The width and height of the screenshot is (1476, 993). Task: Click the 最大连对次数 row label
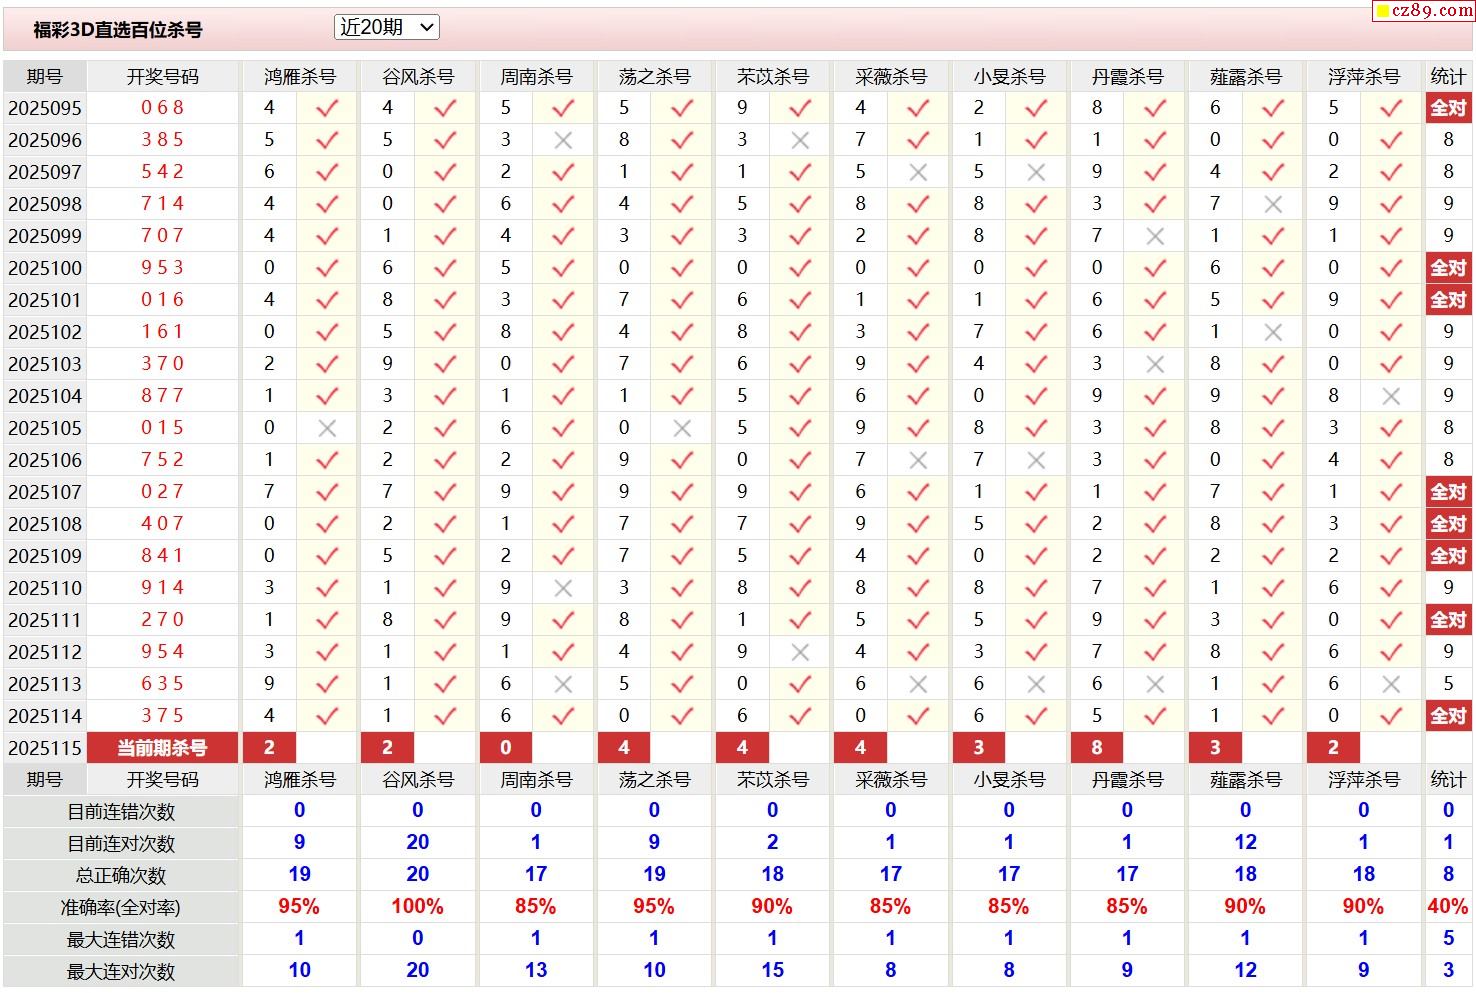coord(121,972)
